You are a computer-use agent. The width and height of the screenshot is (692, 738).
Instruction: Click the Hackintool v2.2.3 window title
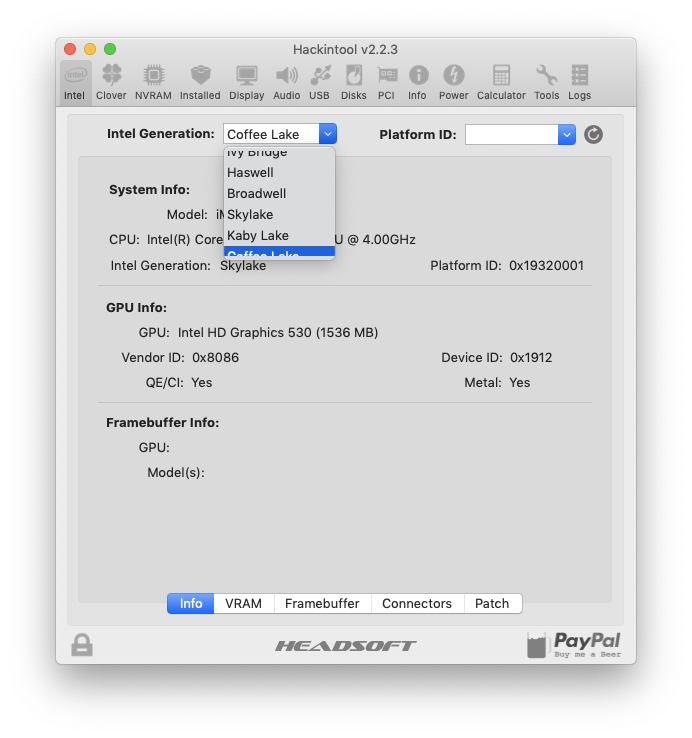click(x=346, y=49)
